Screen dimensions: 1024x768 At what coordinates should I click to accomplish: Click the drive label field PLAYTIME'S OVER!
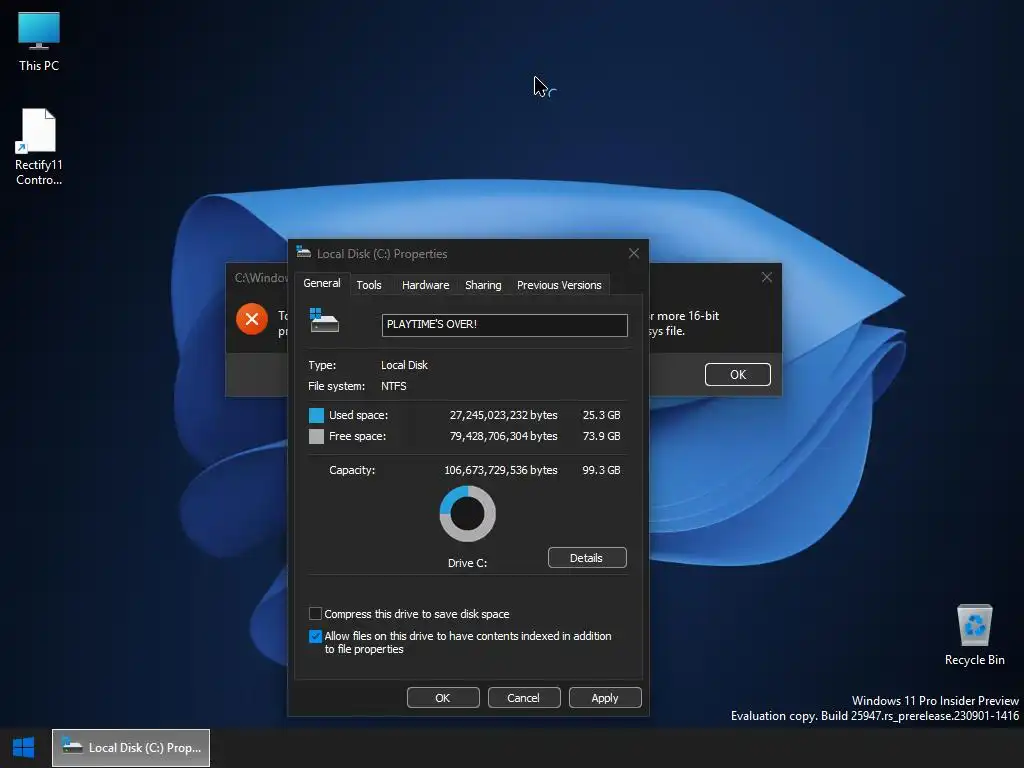pos(504,325)
